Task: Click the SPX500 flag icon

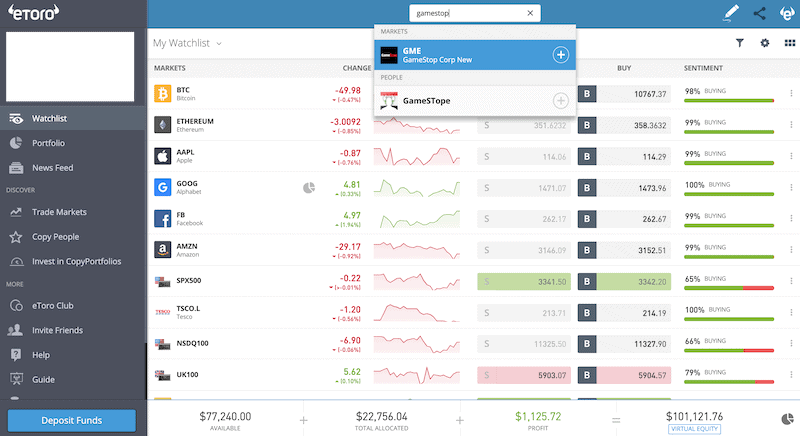Action: (162, 281)
